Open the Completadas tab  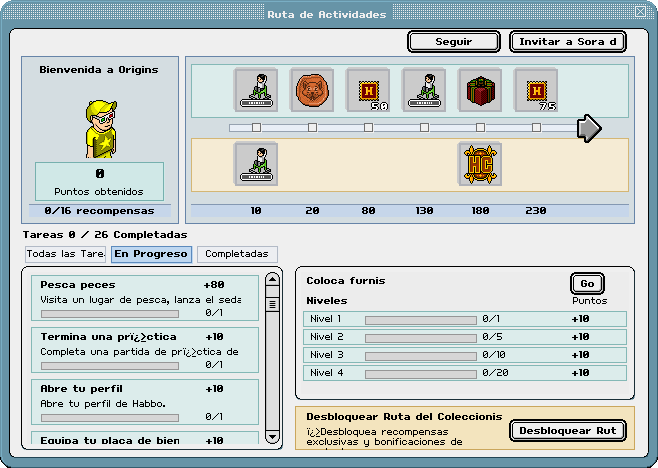point(237,254)
